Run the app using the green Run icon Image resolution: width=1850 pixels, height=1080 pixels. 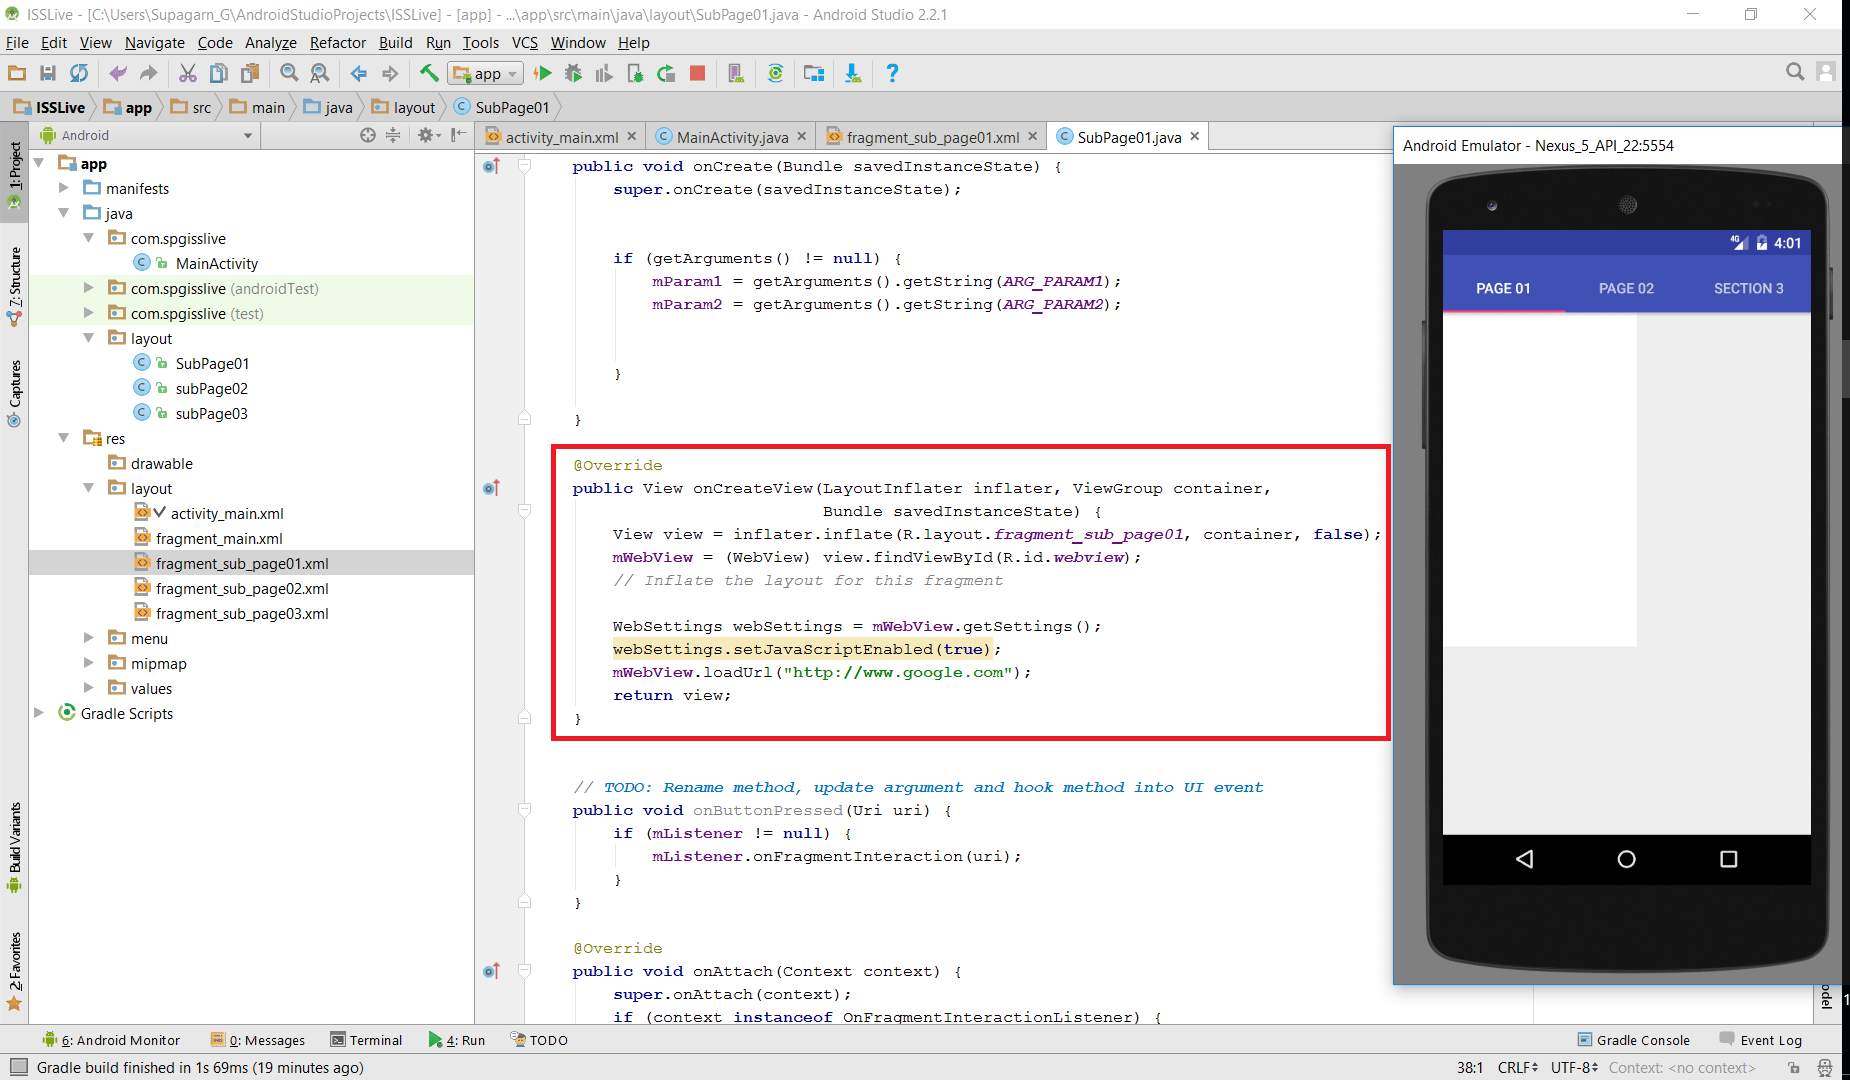(543, 72)
